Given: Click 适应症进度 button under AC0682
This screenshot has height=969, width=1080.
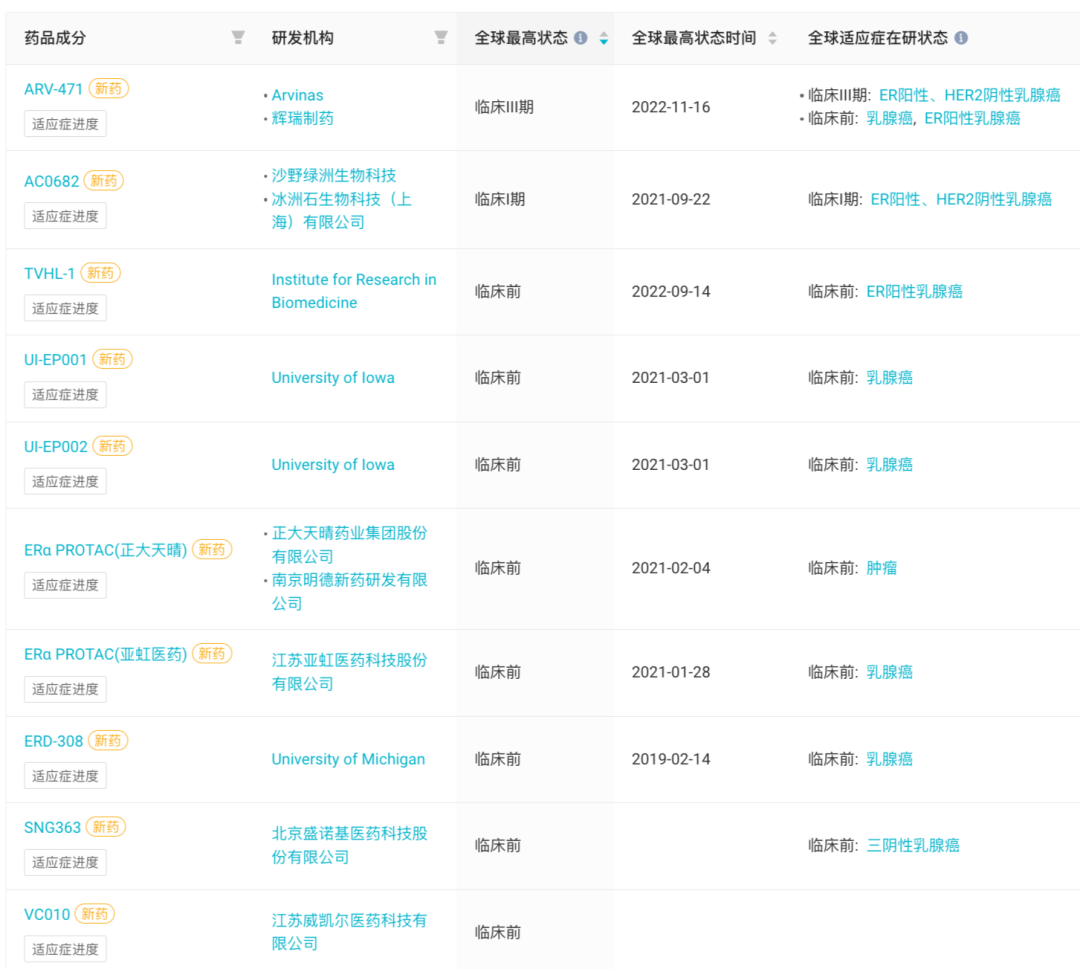Looking at the screenshot, I should coord(65,216).
